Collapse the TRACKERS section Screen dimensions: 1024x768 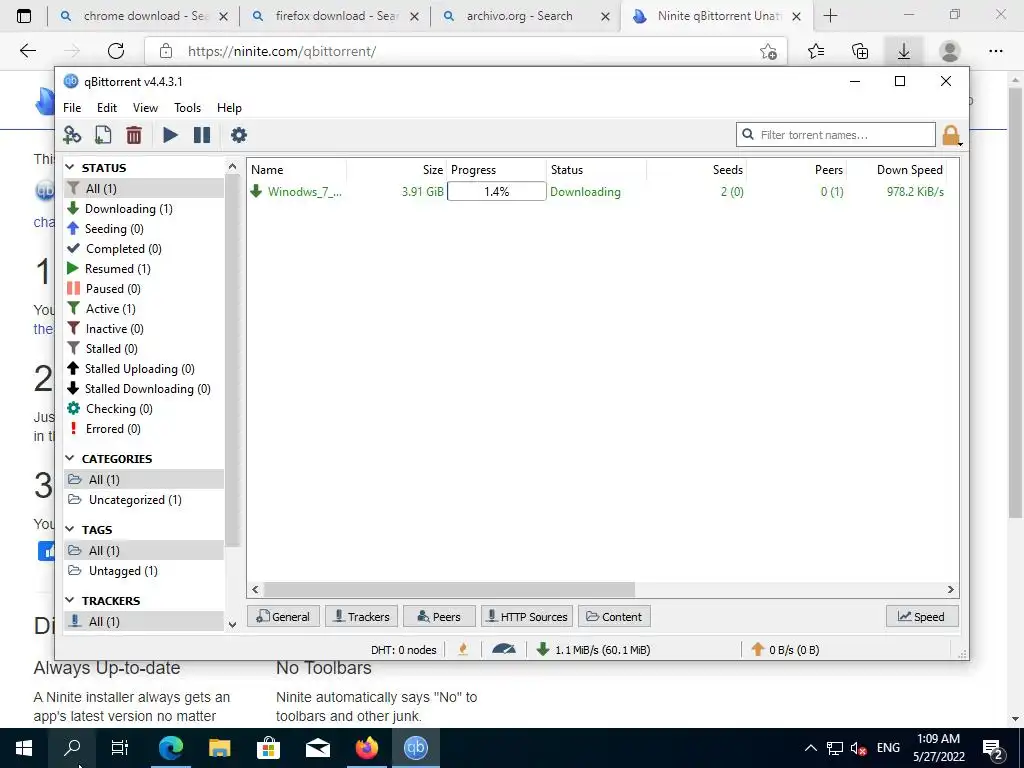point(70,600)
